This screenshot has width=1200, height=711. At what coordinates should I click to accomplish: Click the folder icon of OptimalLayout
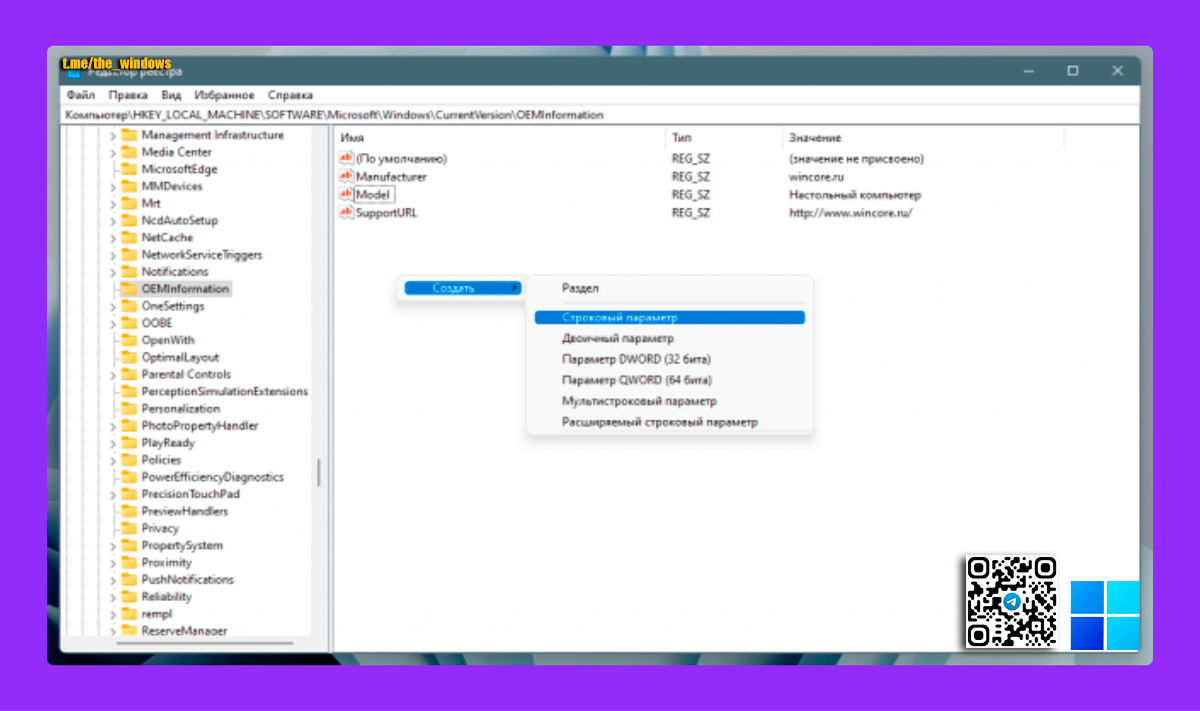click(129, 357)
